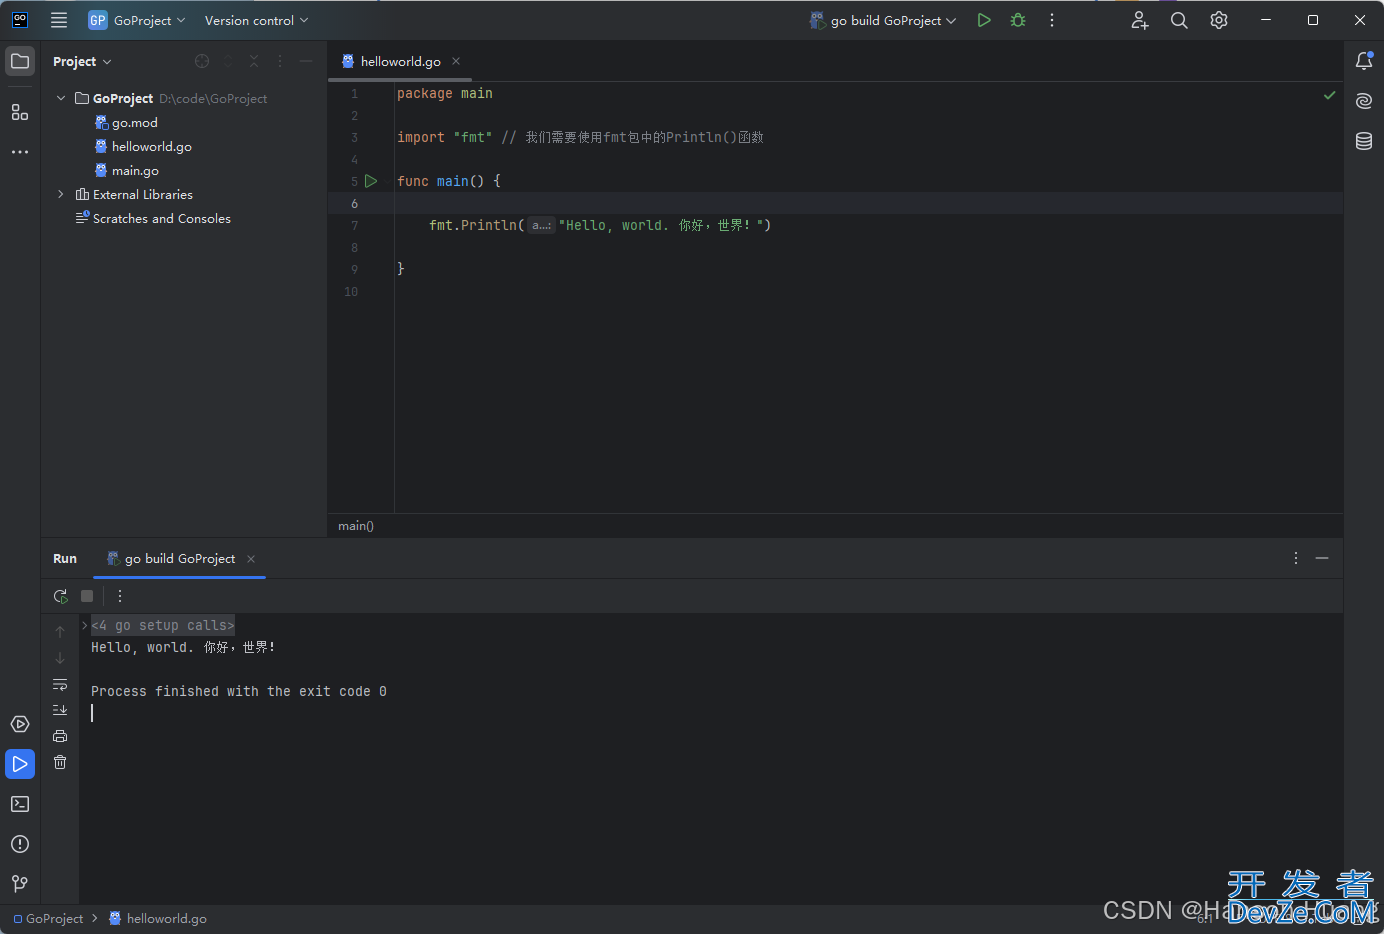Open the Database tool window
This screenshot has height=934, width=1384.
point(1364,141)
